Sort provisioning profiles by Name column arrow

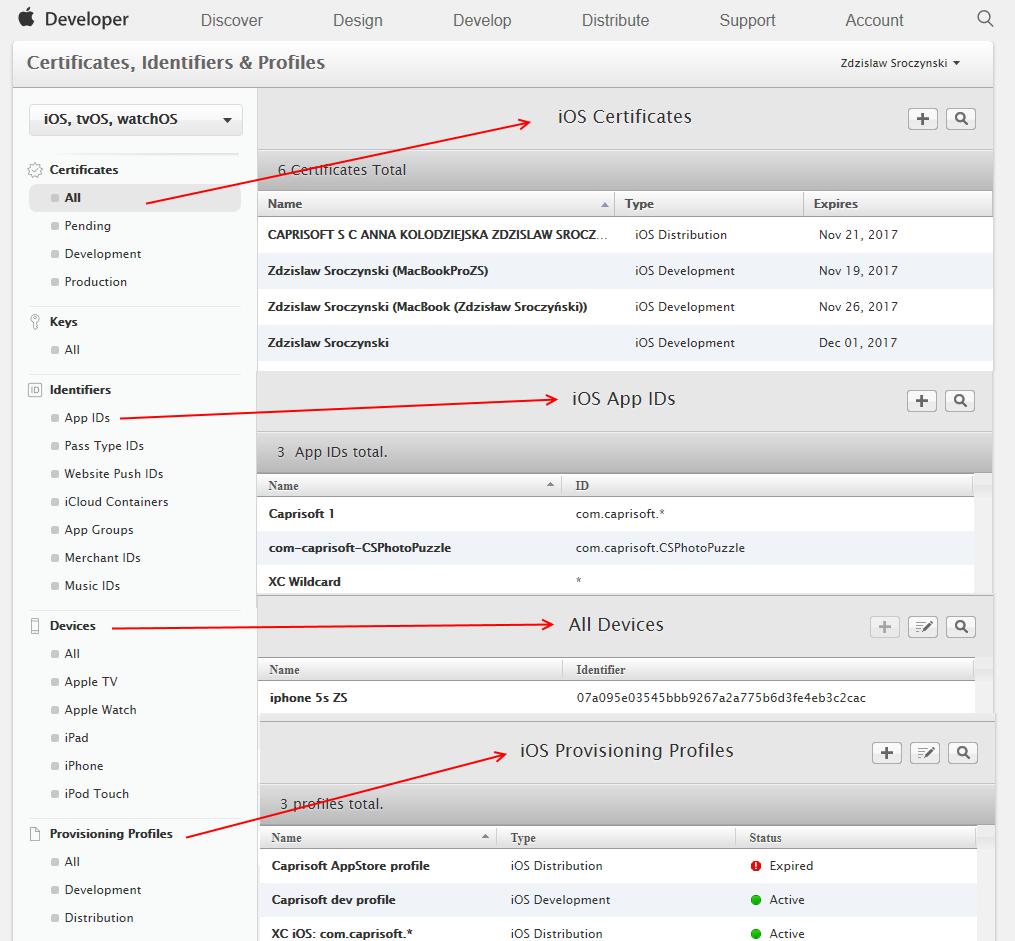tap(485, 837)
